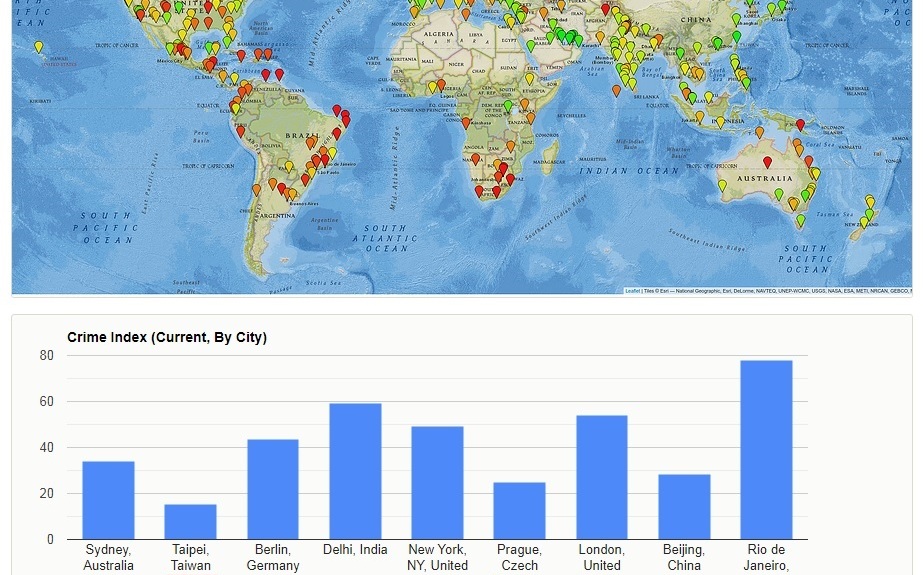Viewport: 923px width, 575px height.
Task: Select the red marker in central Australia
Action: click(x=767, y=162)
